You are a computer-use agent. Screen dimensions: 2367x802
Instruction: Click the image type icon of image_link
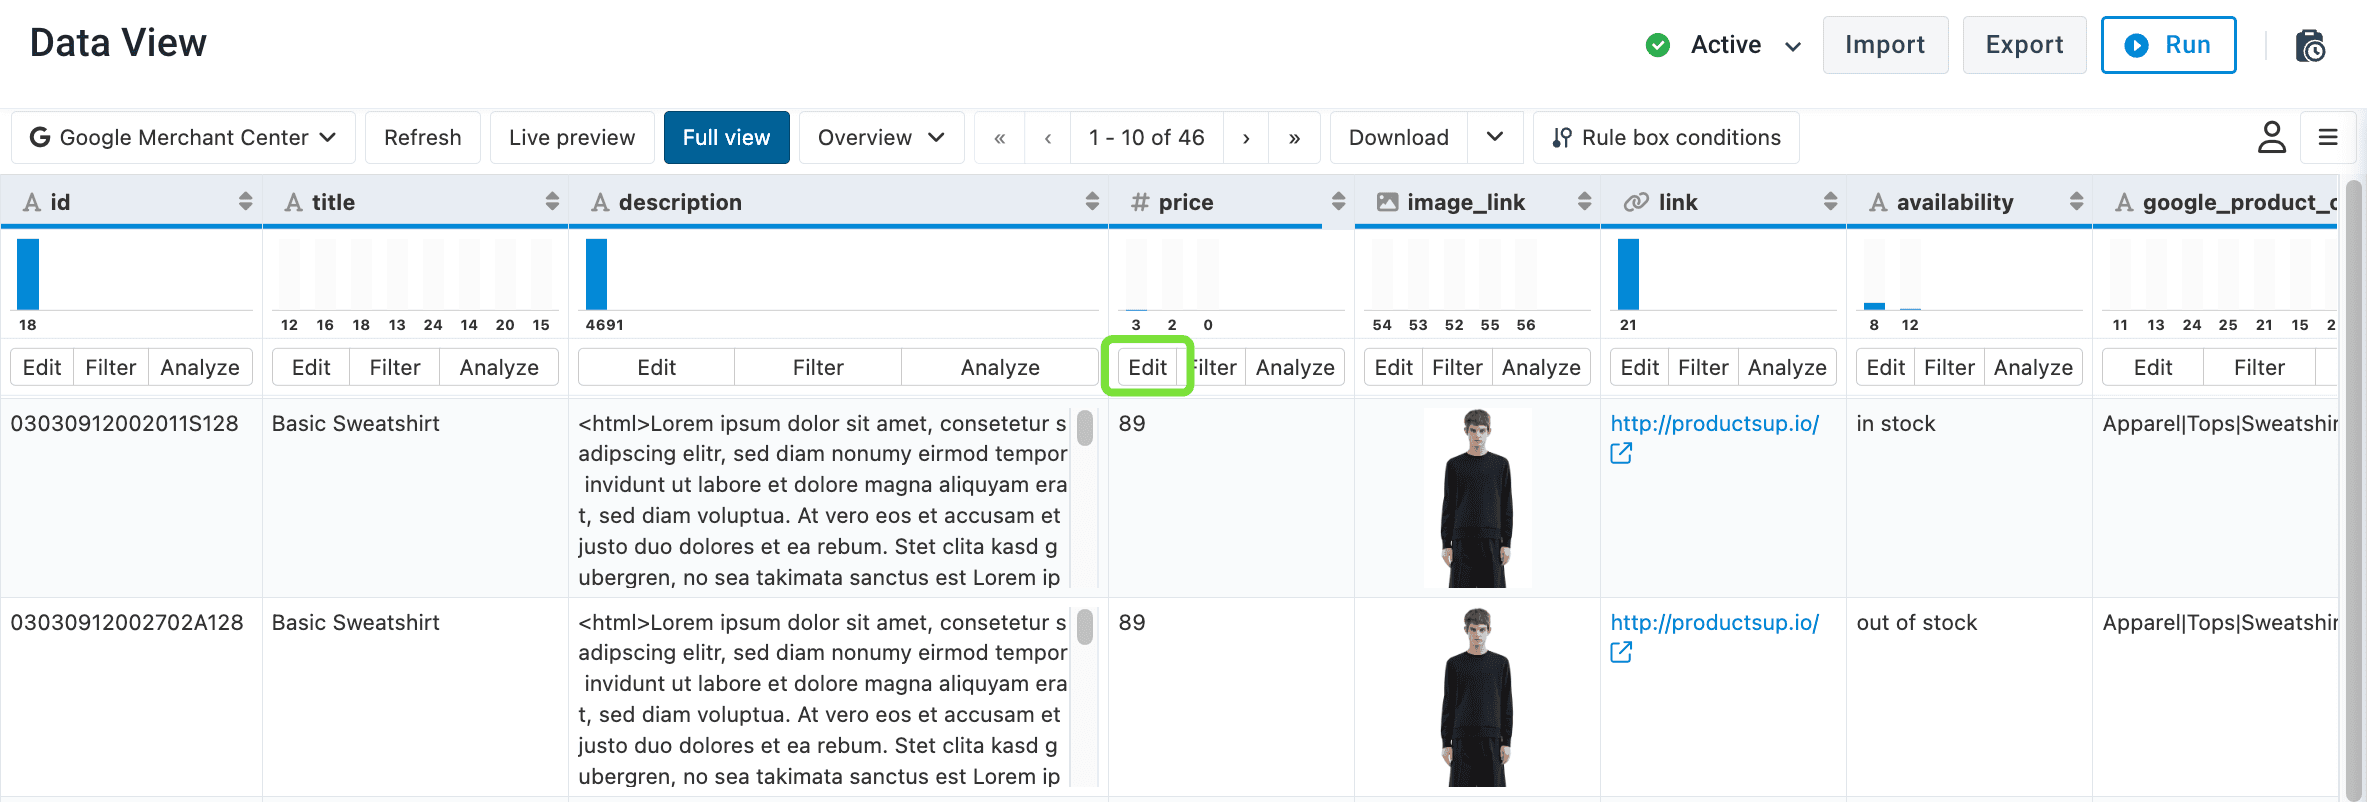click(x=1387, y=202)
